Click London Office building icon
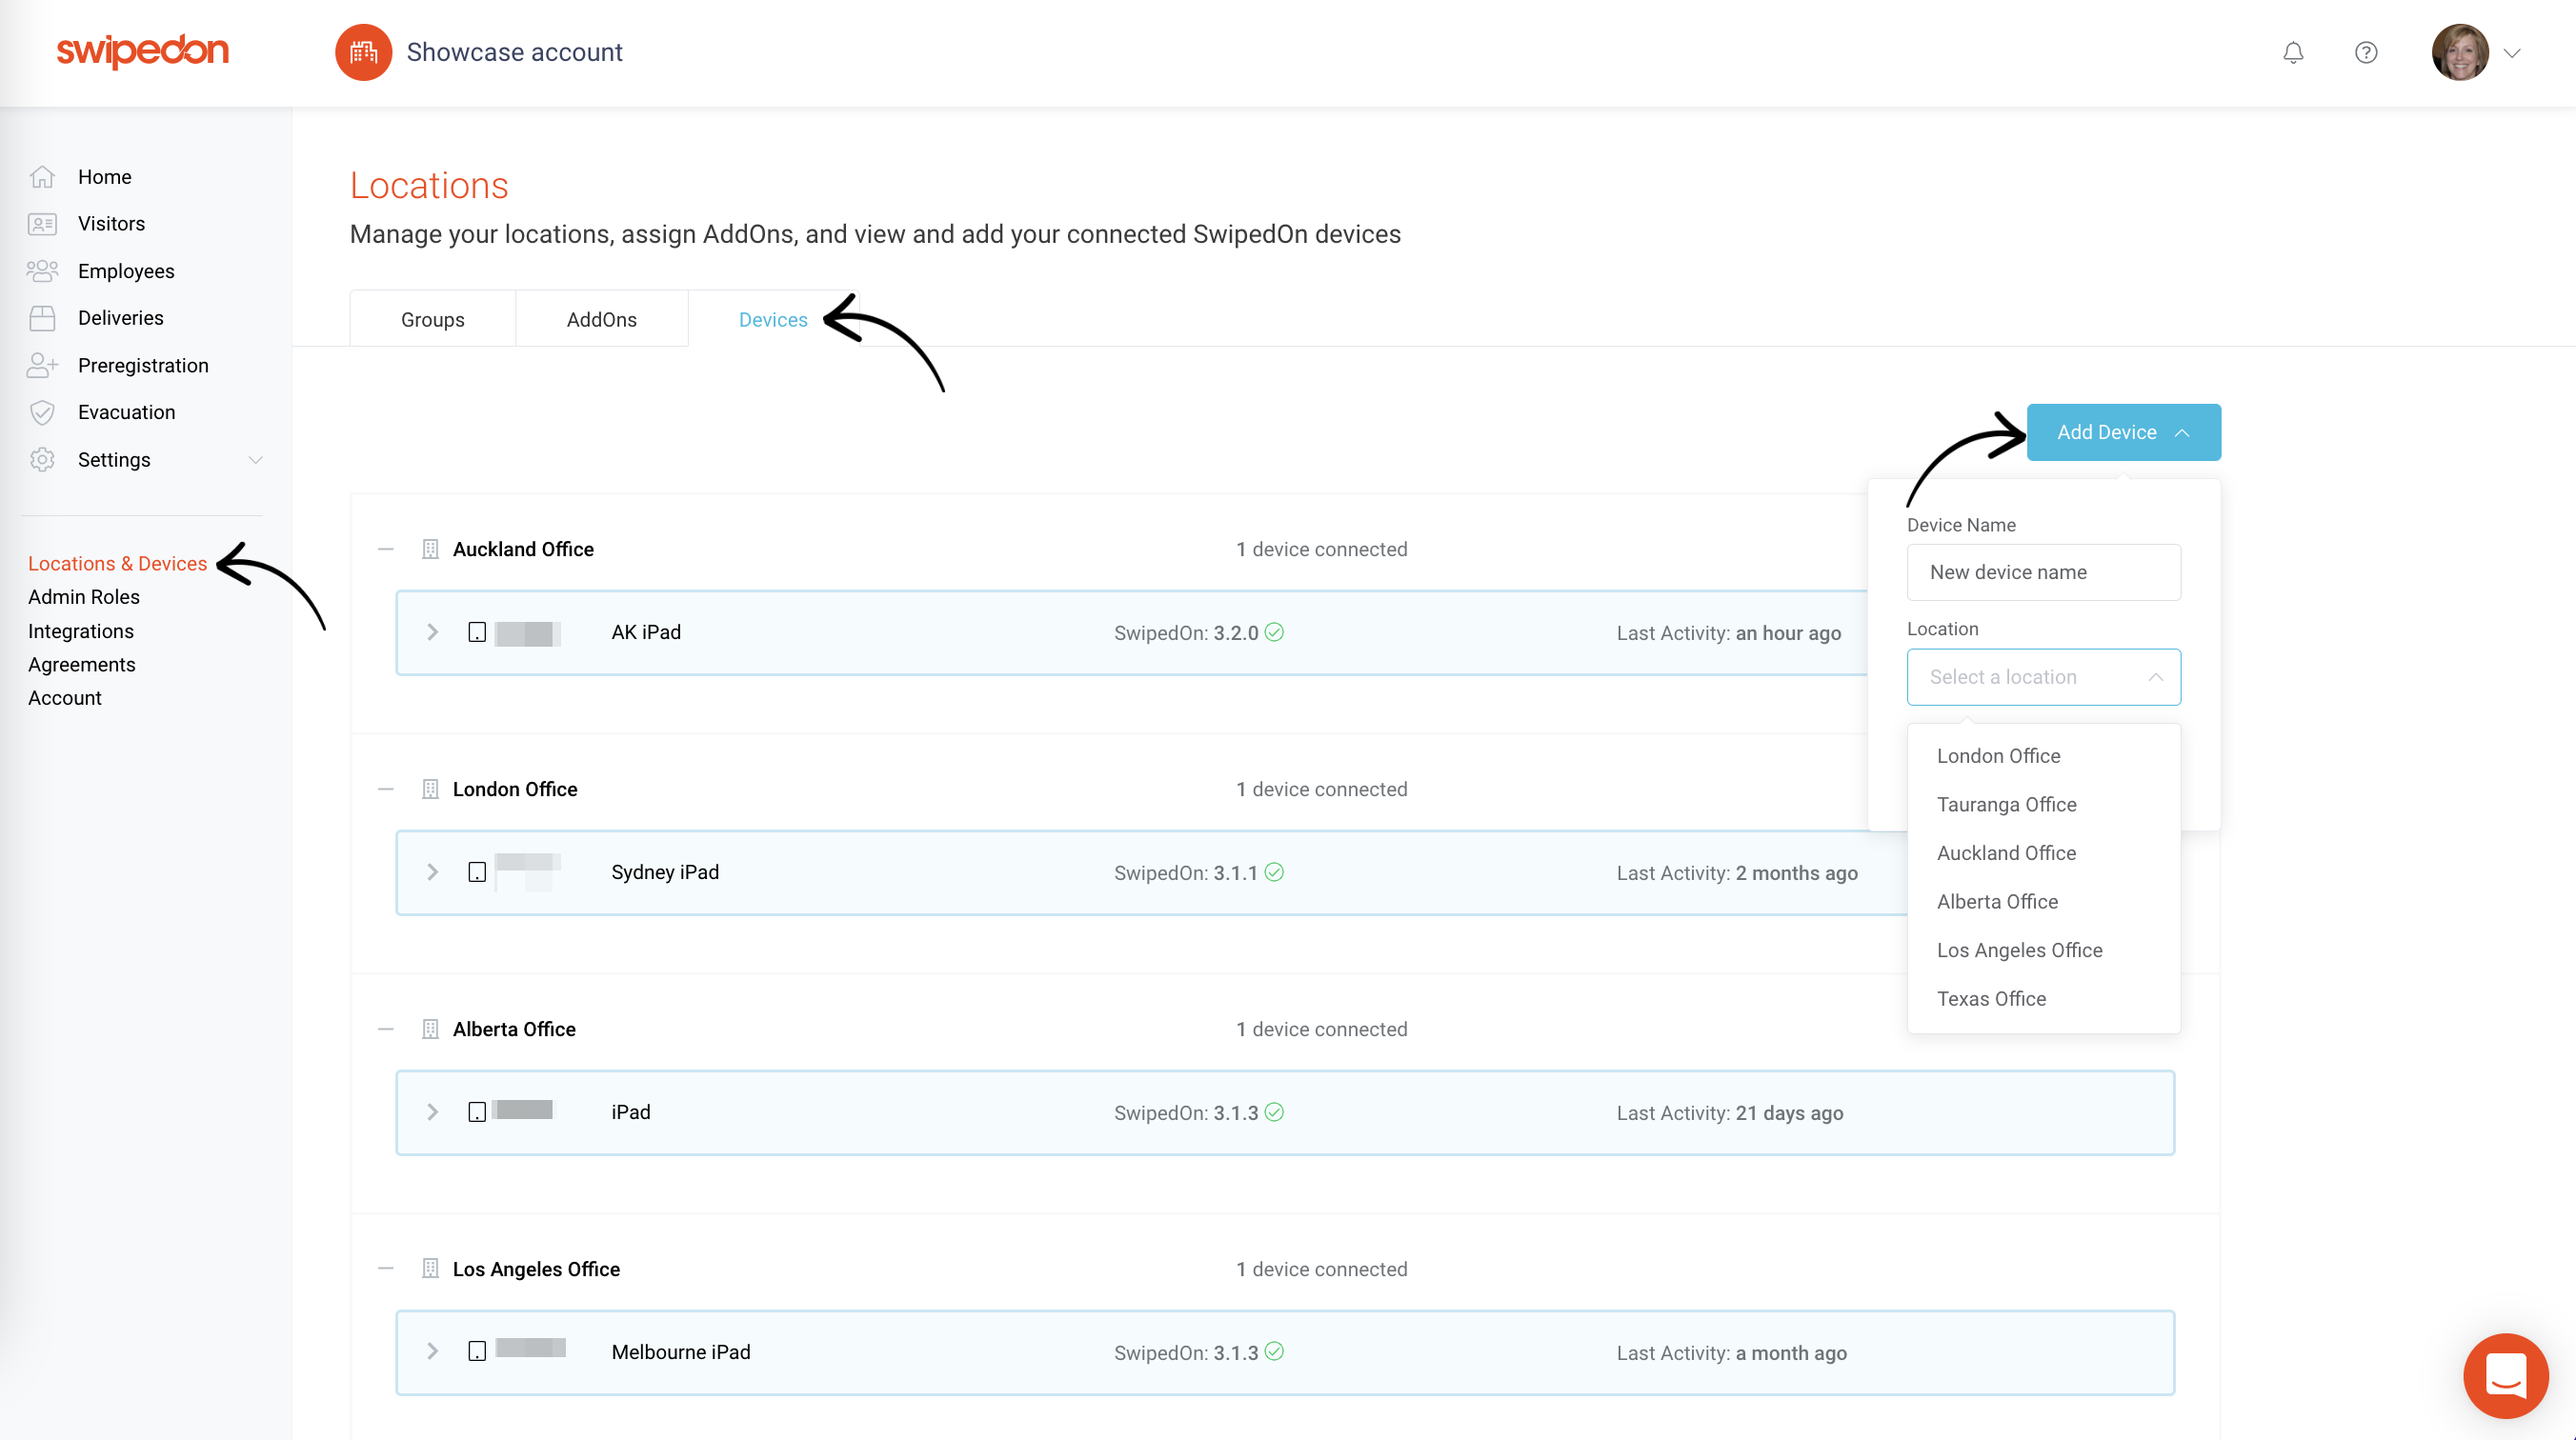This screenshot has width=2576, height=1440. [430, 789]
